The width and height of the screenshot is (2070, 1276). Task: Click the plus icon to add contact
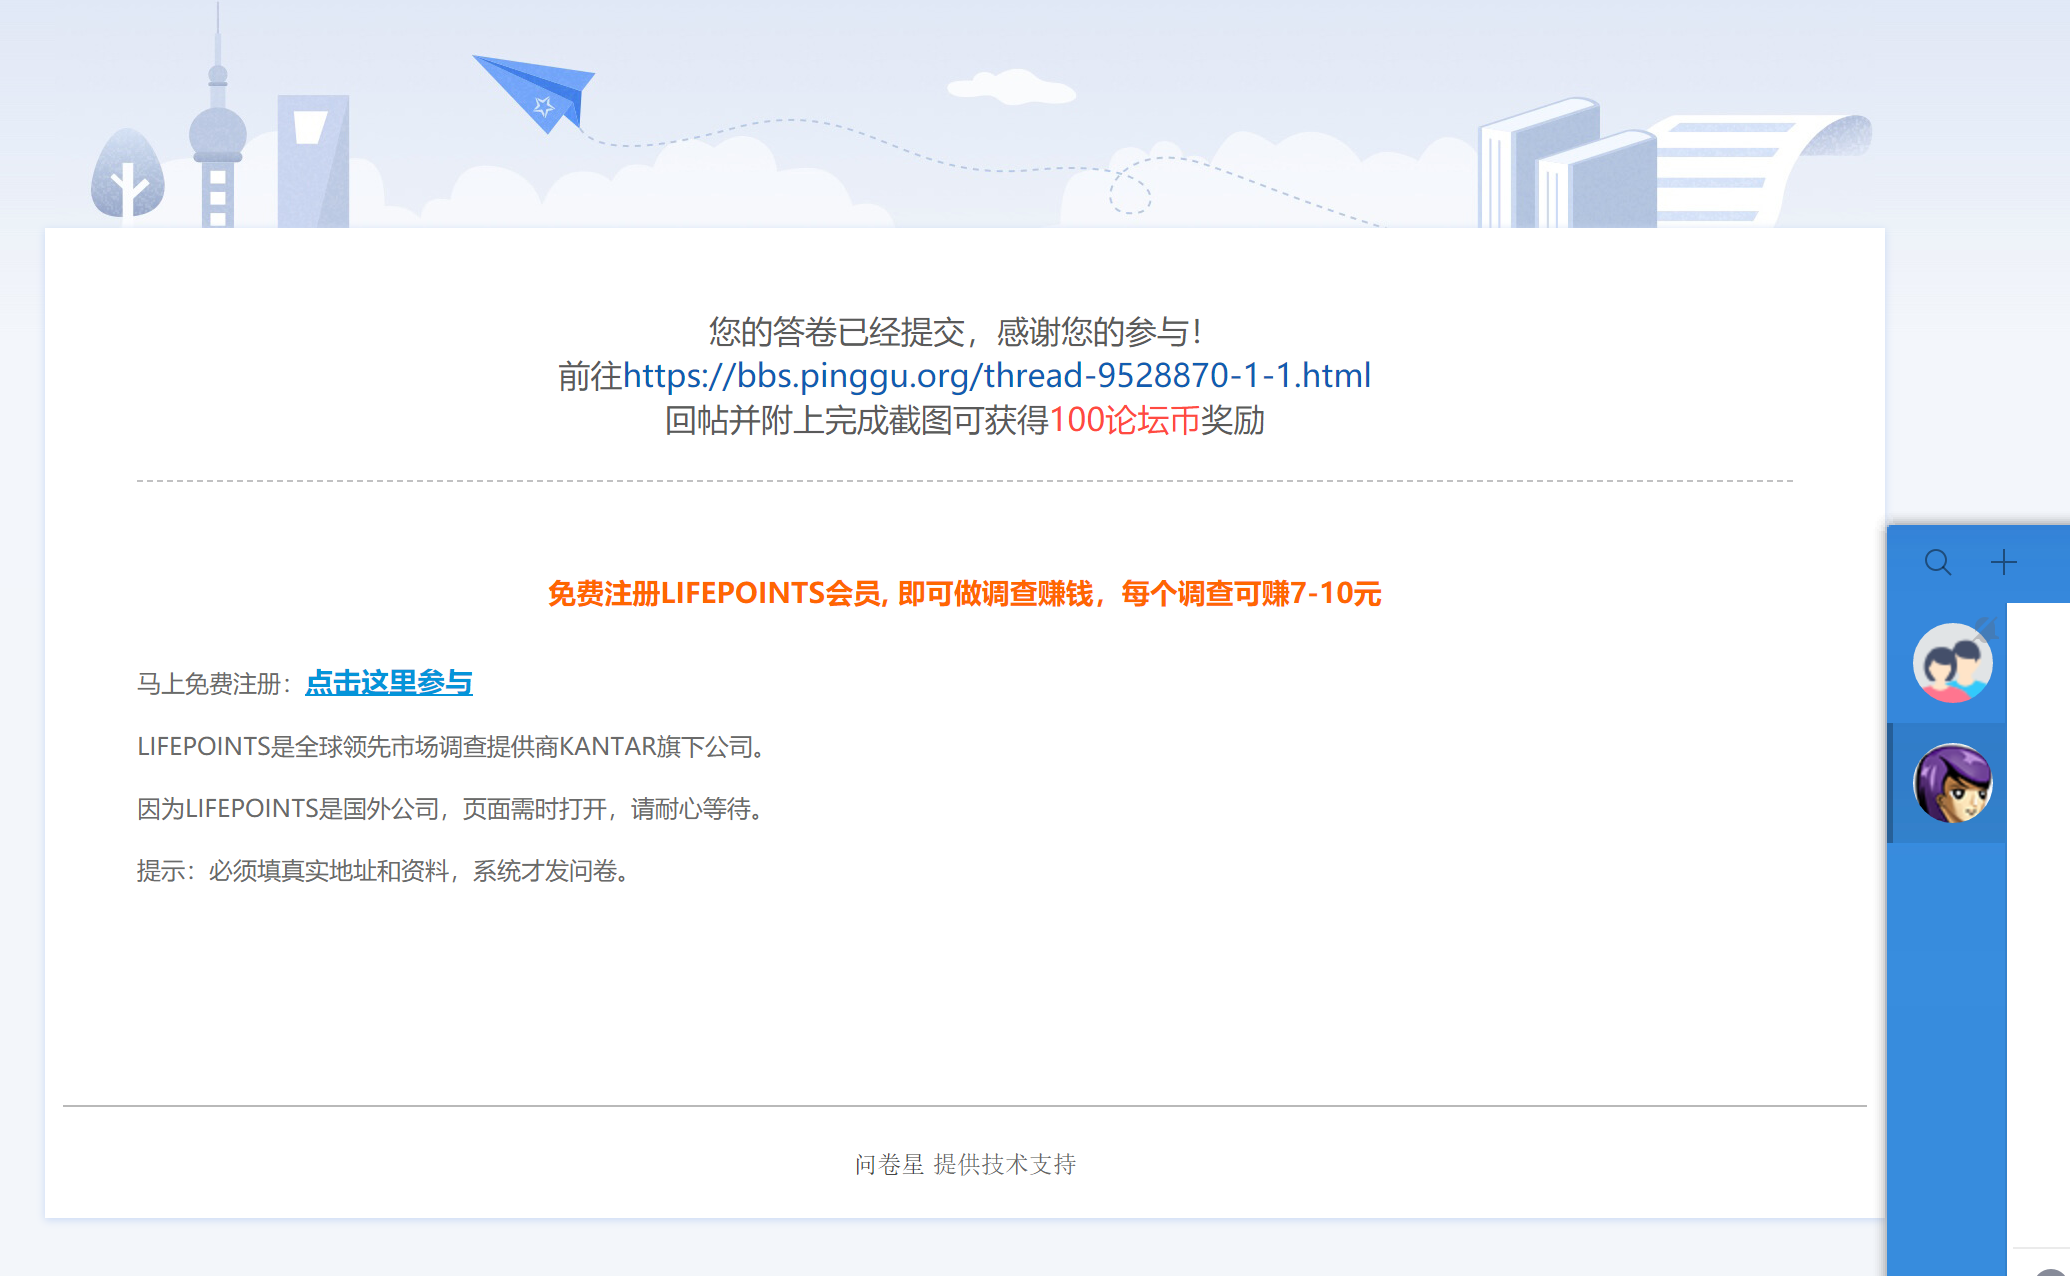(x=2003, y=562)
